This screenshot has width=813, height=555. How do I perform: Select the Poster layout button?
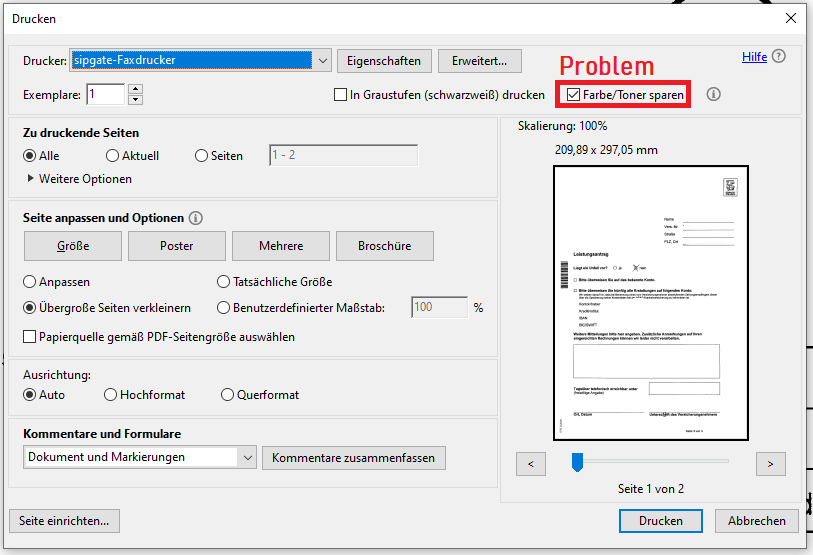click(177, 246)
